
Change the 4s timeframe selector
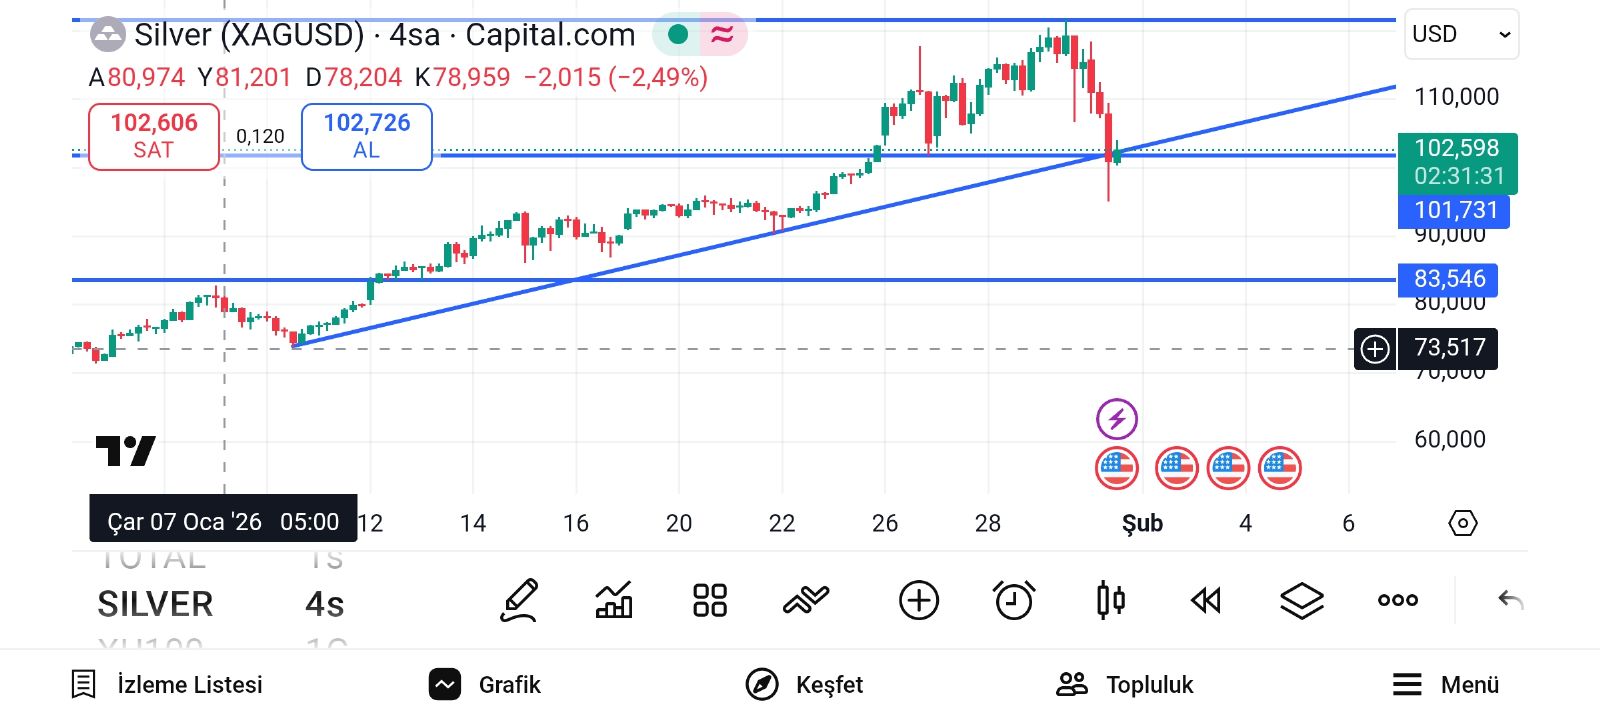324,604
